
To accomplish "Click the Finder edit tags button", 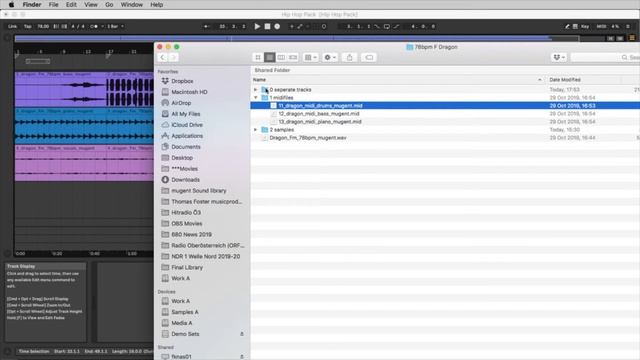I will tap(369, 58).
